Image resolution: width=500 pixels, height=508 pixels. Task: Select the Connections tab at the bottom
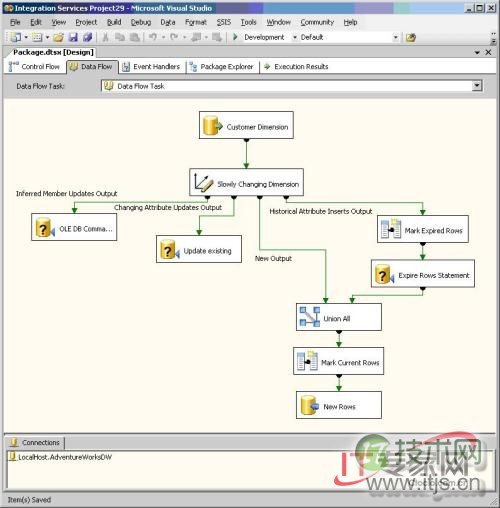35,443
